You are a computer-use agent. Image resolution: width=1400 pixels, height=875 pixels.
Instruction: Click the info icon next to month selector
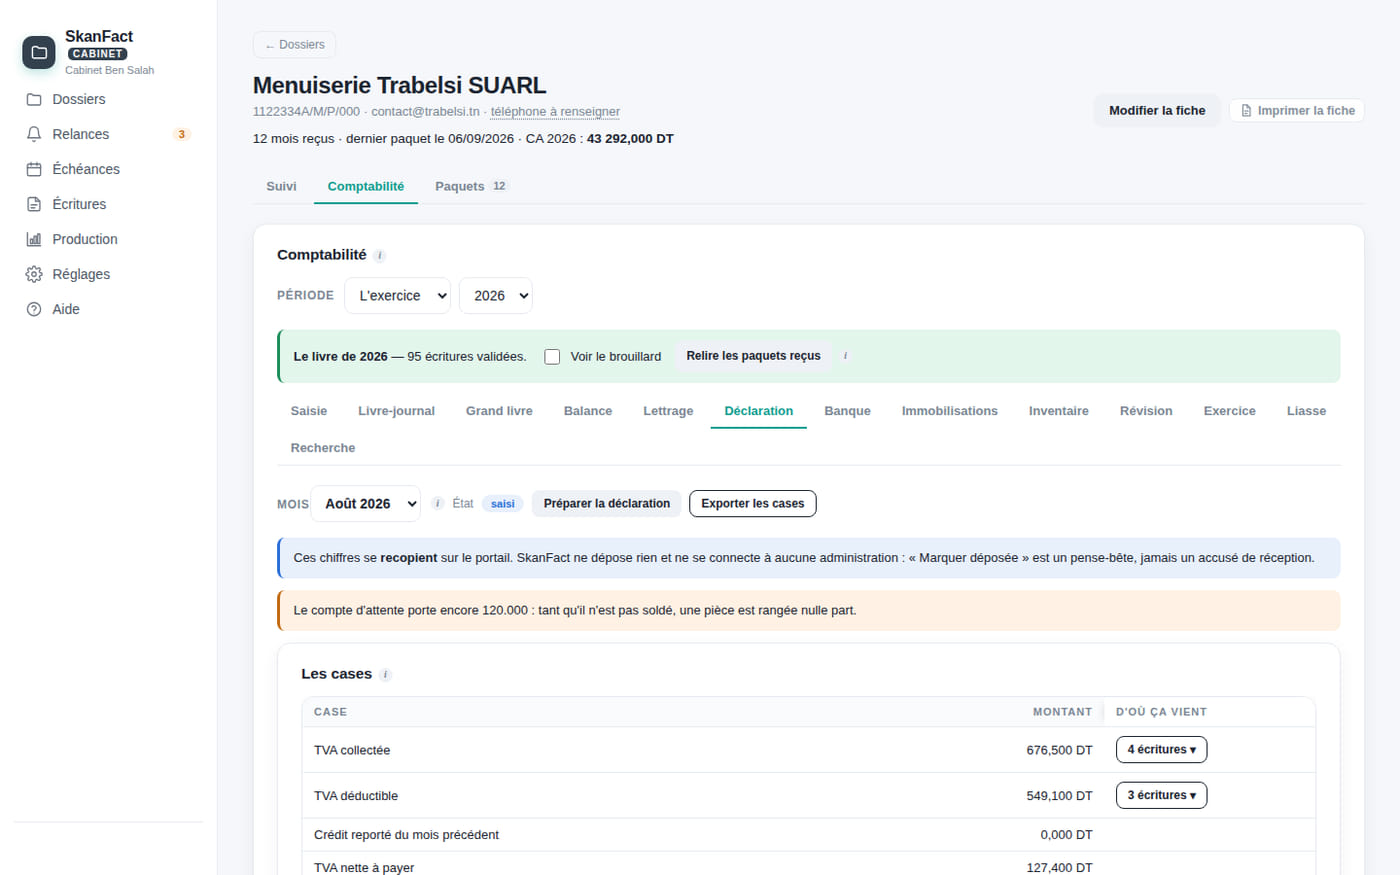[x=437, y=503]
